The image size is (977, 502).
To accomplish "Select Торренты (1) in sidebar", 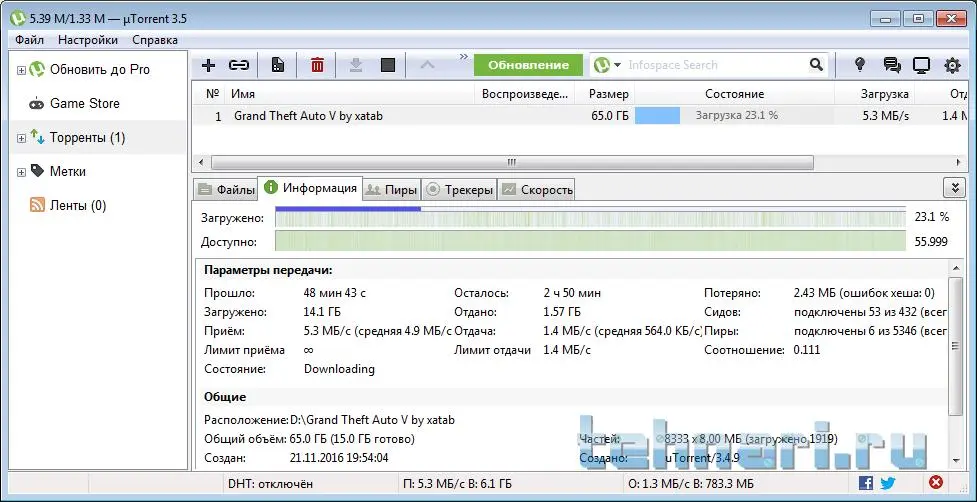I will (x=87, y=138).
